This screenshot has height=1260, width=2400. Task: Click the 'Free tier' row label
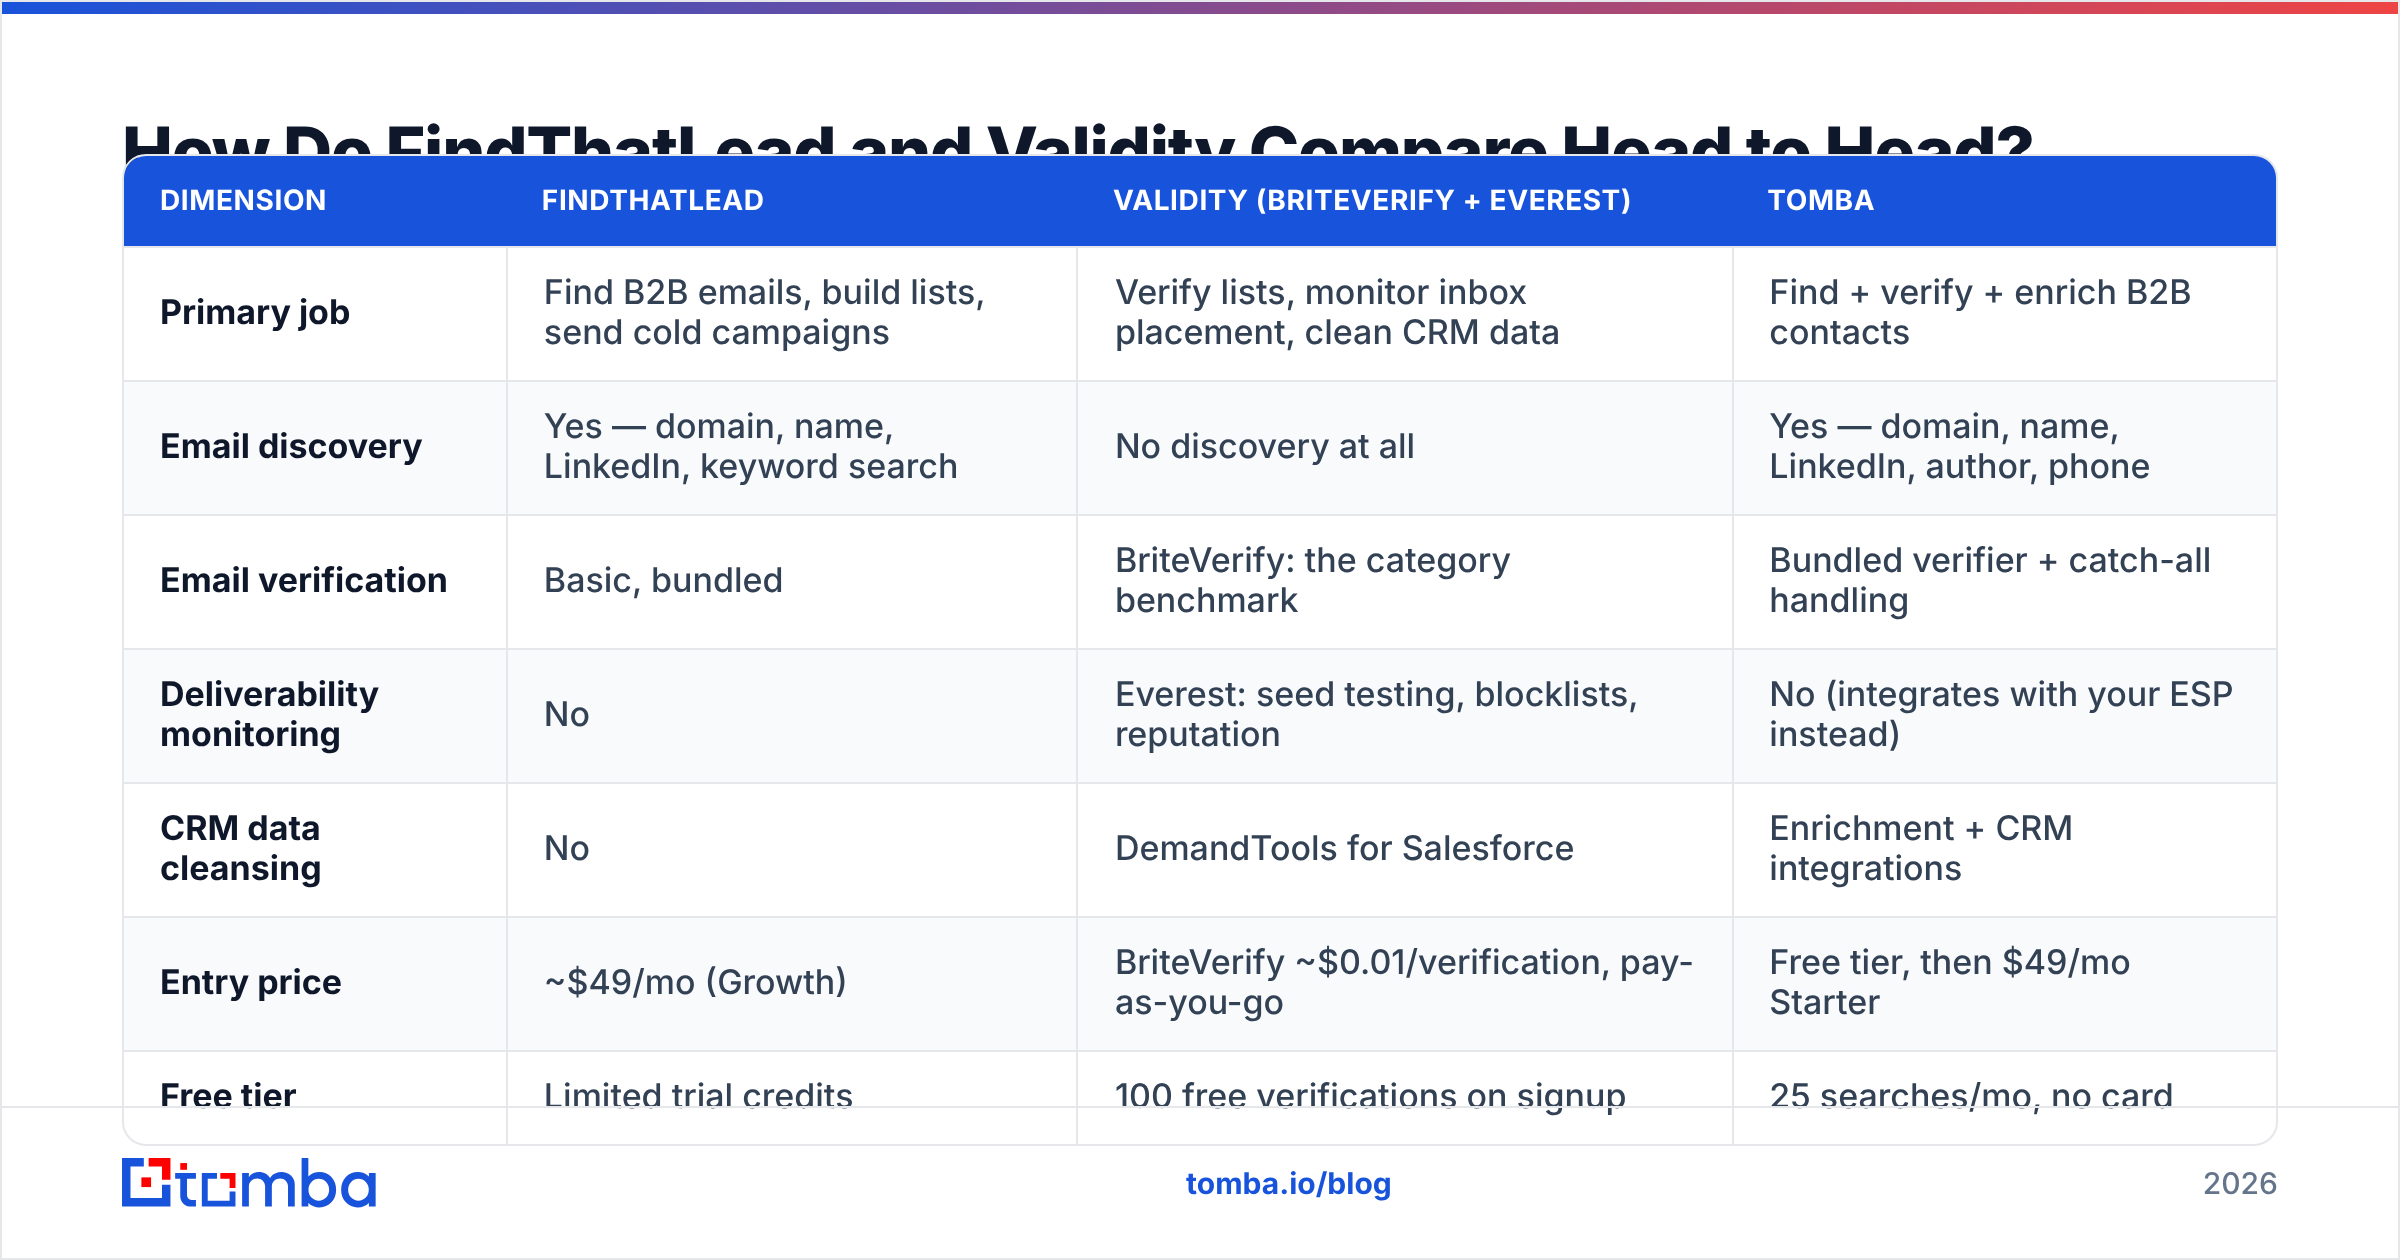click(x=228, y=1096)
